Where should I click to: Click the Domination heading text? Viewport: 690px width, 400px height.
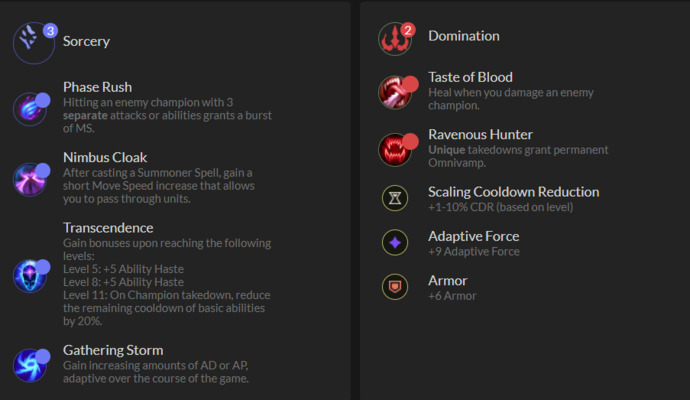pyautogui.click(x=464, y=36)
